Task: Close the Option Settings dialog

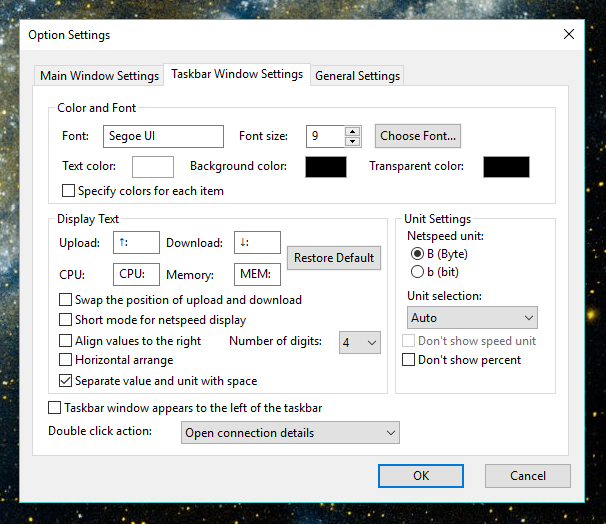Action: click(x=569, y=34)
